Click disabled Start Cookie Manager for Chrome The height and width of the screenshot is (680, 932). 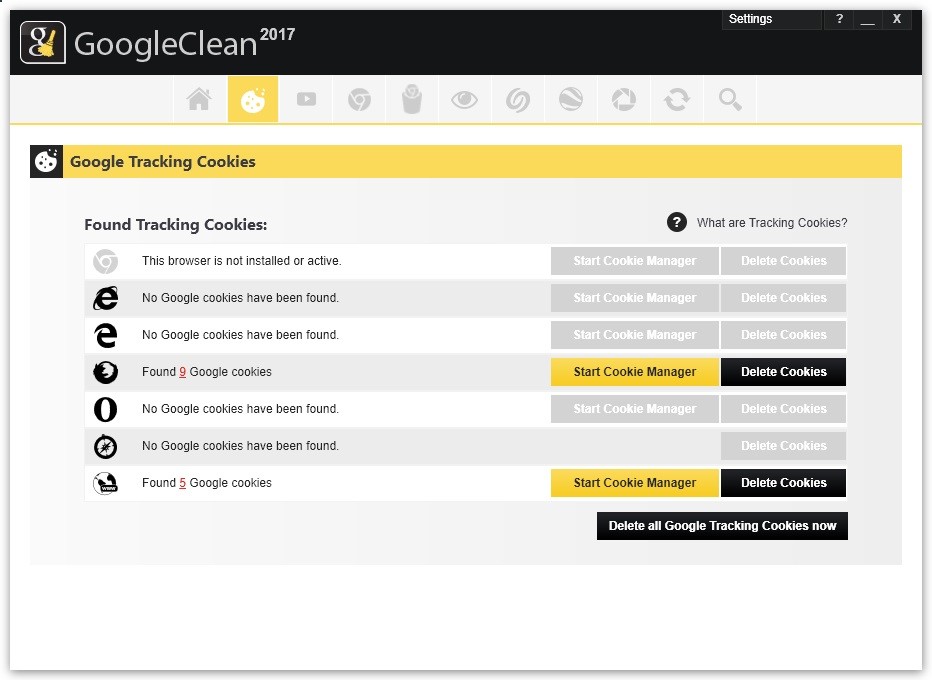point(634,261)
